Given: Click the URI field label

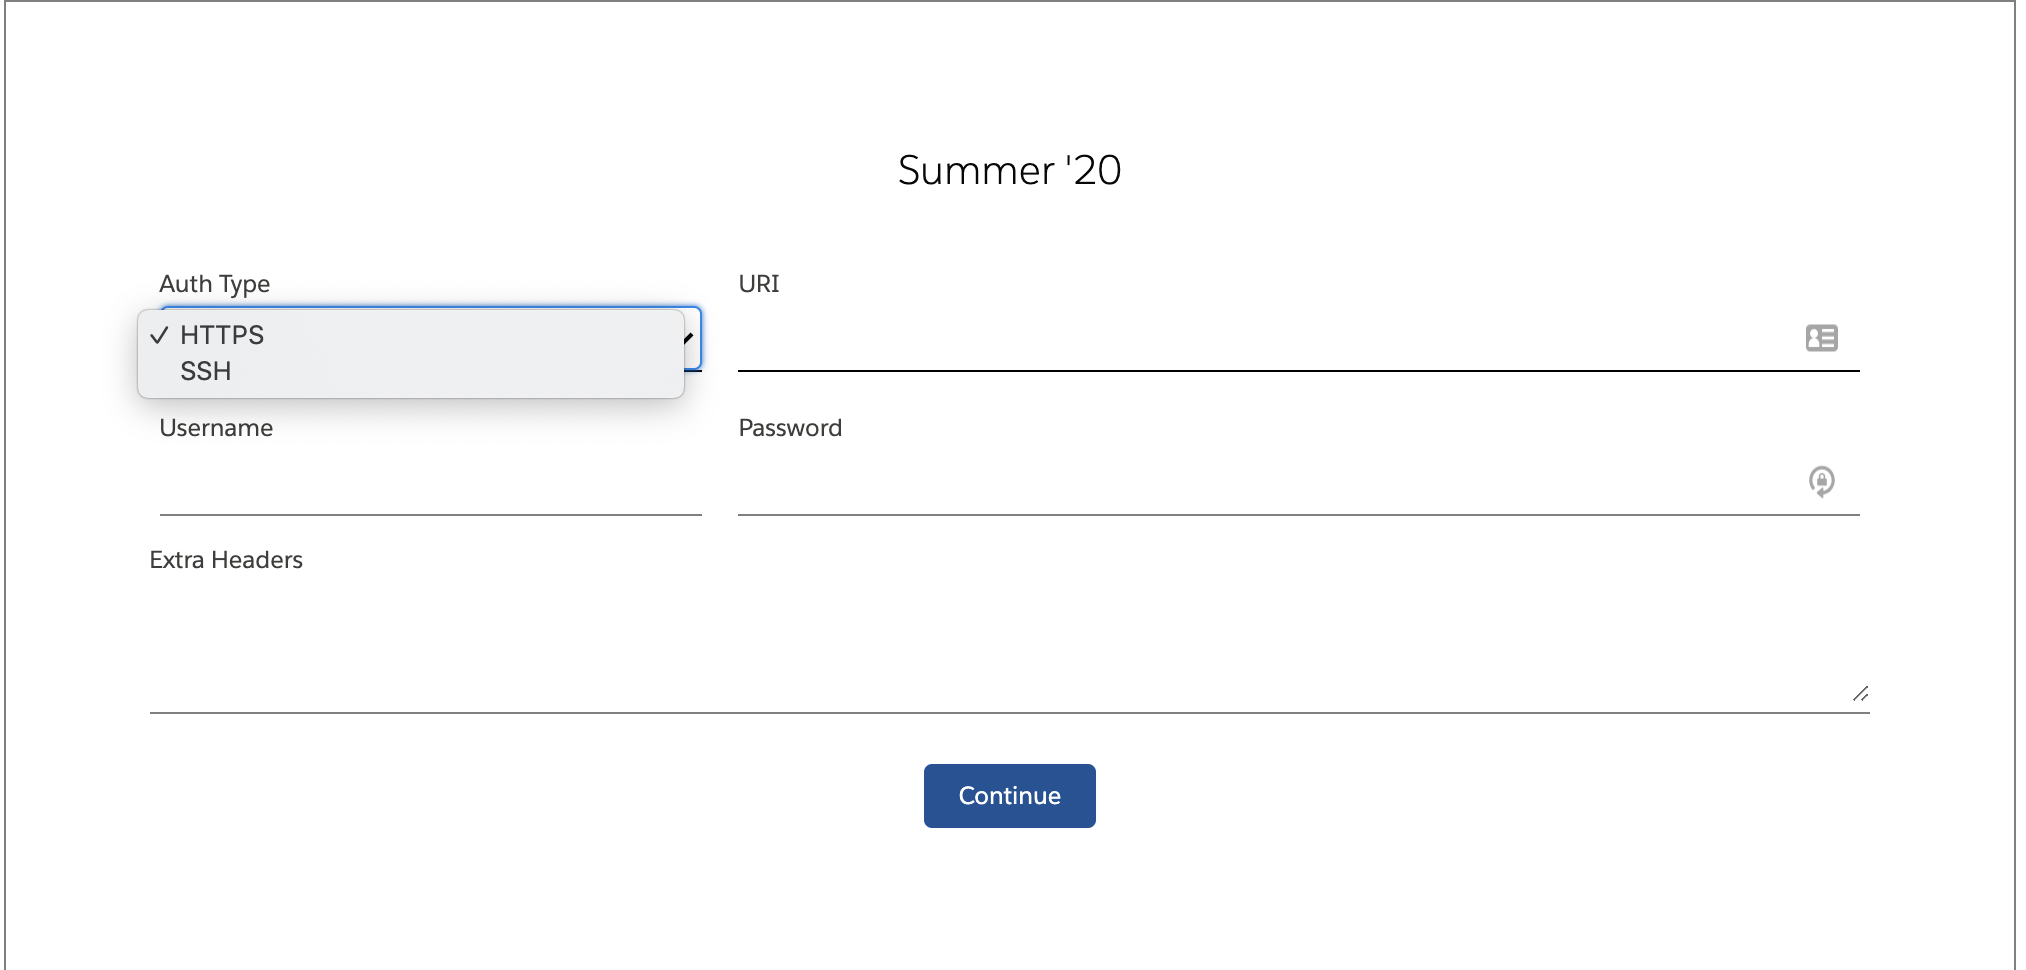Looking at the screenshot, I should (759, 284).
